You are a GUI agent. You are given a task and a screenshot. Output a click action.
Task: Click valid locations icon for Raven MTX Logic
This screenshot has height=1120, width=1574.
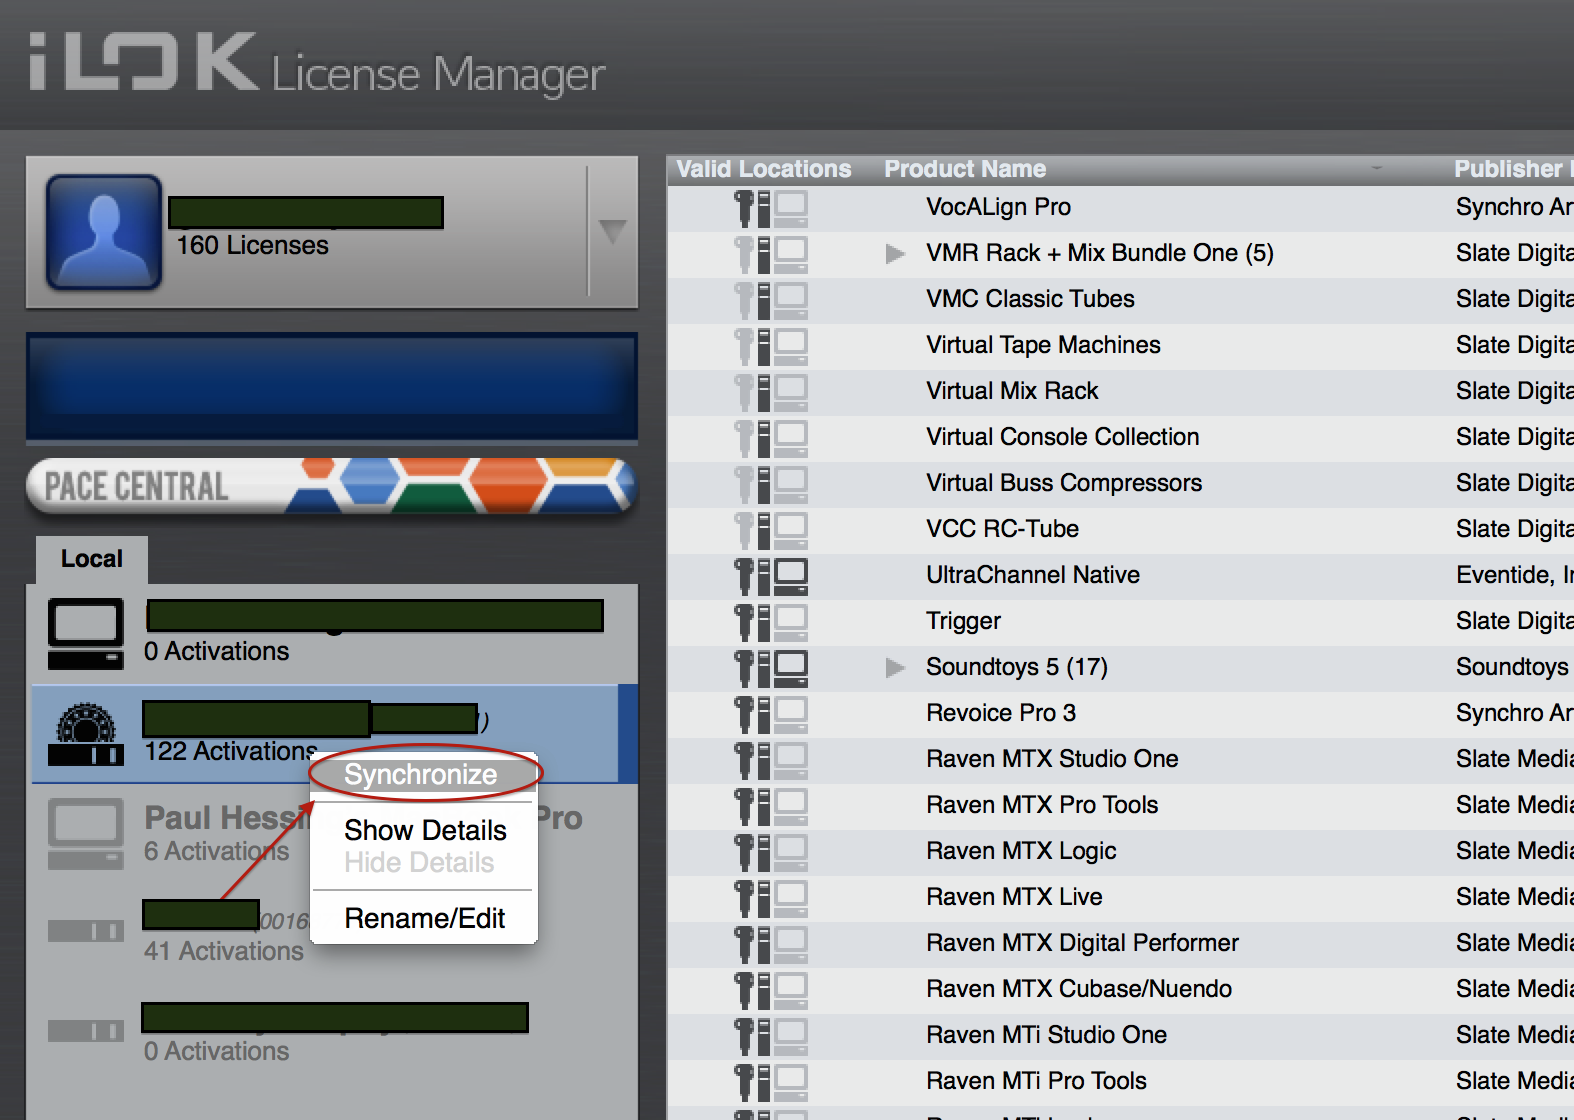[771, 852]
